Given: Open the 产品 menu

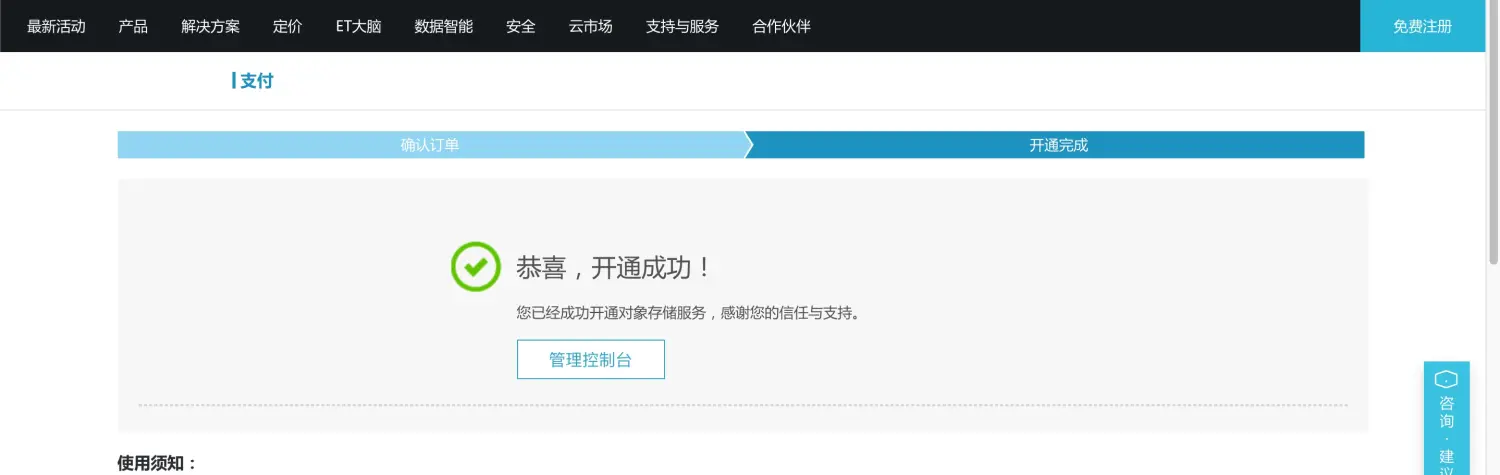Looking at the screenshot, I should 133,27.
